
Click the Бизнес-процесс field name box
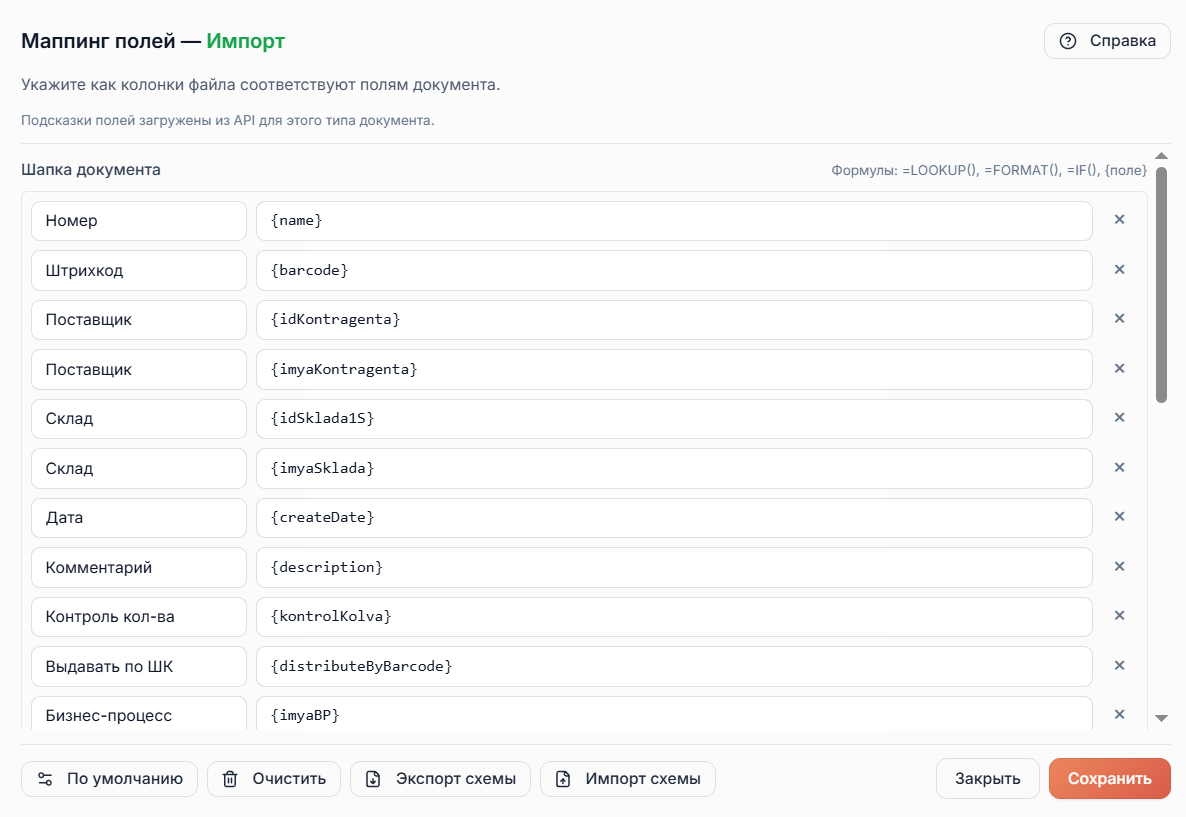(x=138, y=715)
